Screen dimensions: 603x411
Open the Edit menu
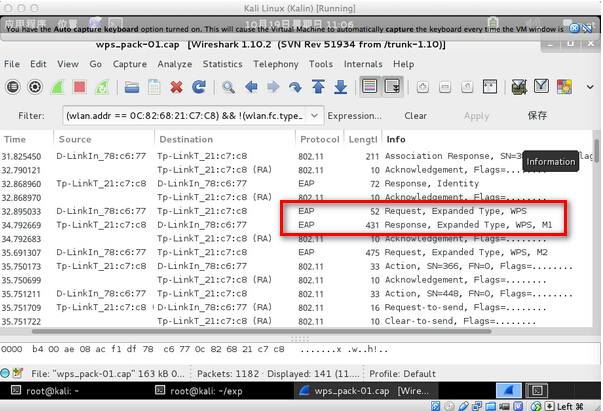coord(38,64)
